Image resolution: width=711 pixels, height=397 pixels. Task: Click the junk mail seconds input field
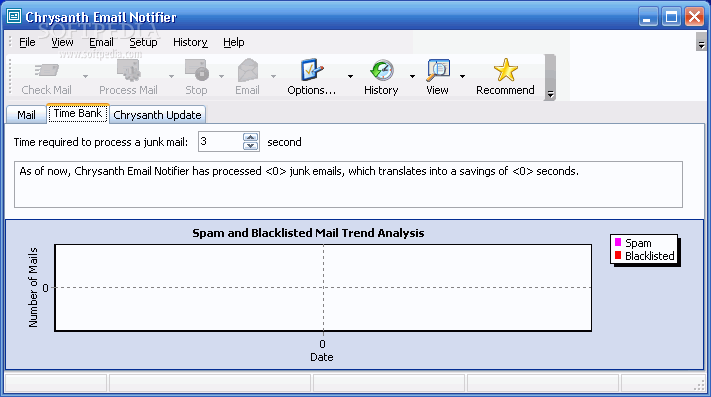pyautogui.click(x=220, y=141)
